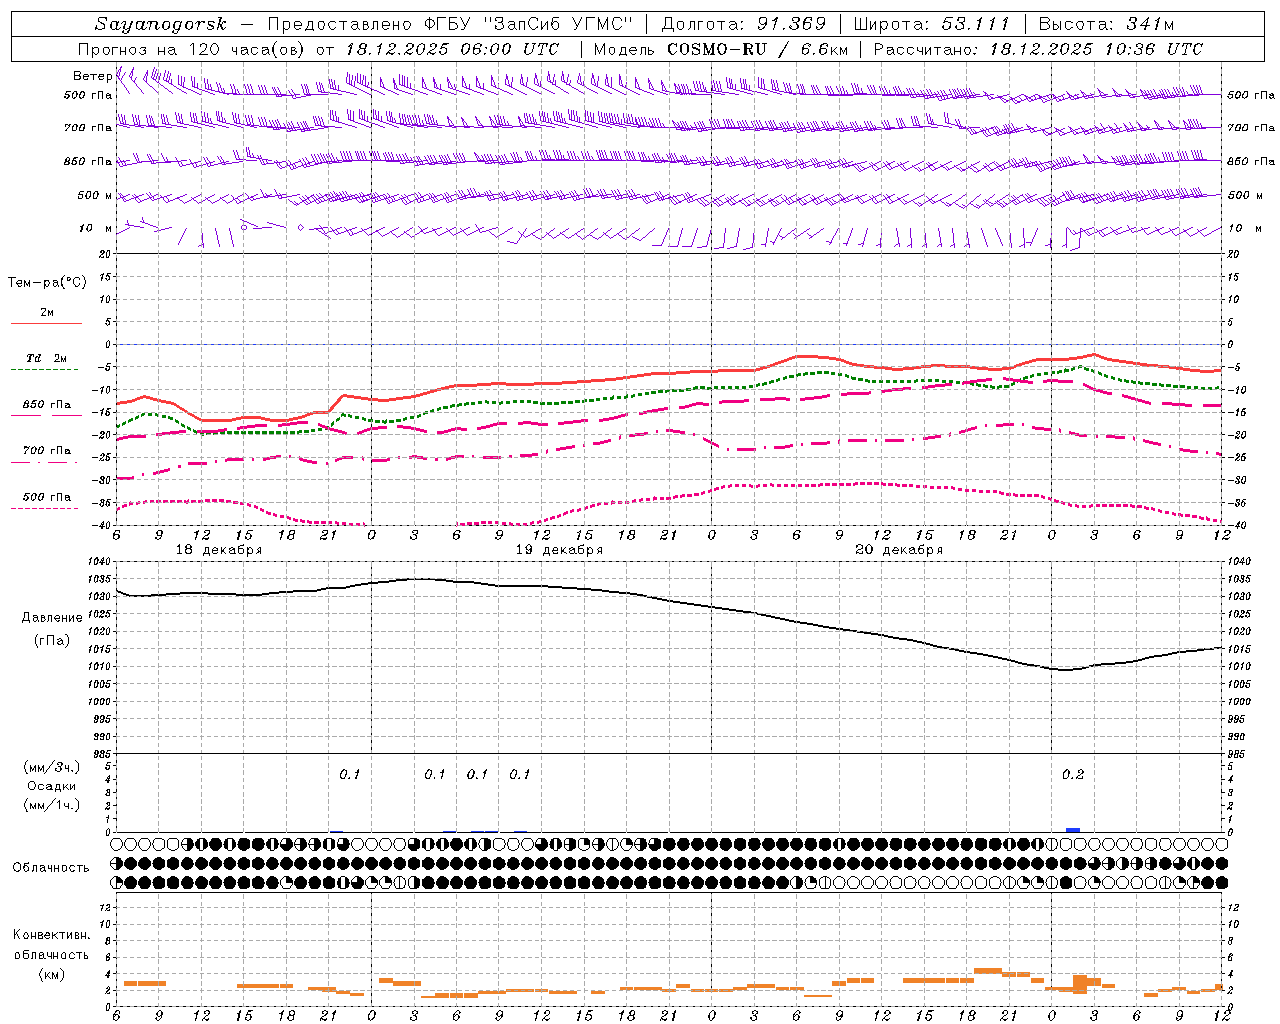Viewport: 1280px width, 1024px height.
Task: Click the blue precipitation bar
Action: coord(1073,830)
